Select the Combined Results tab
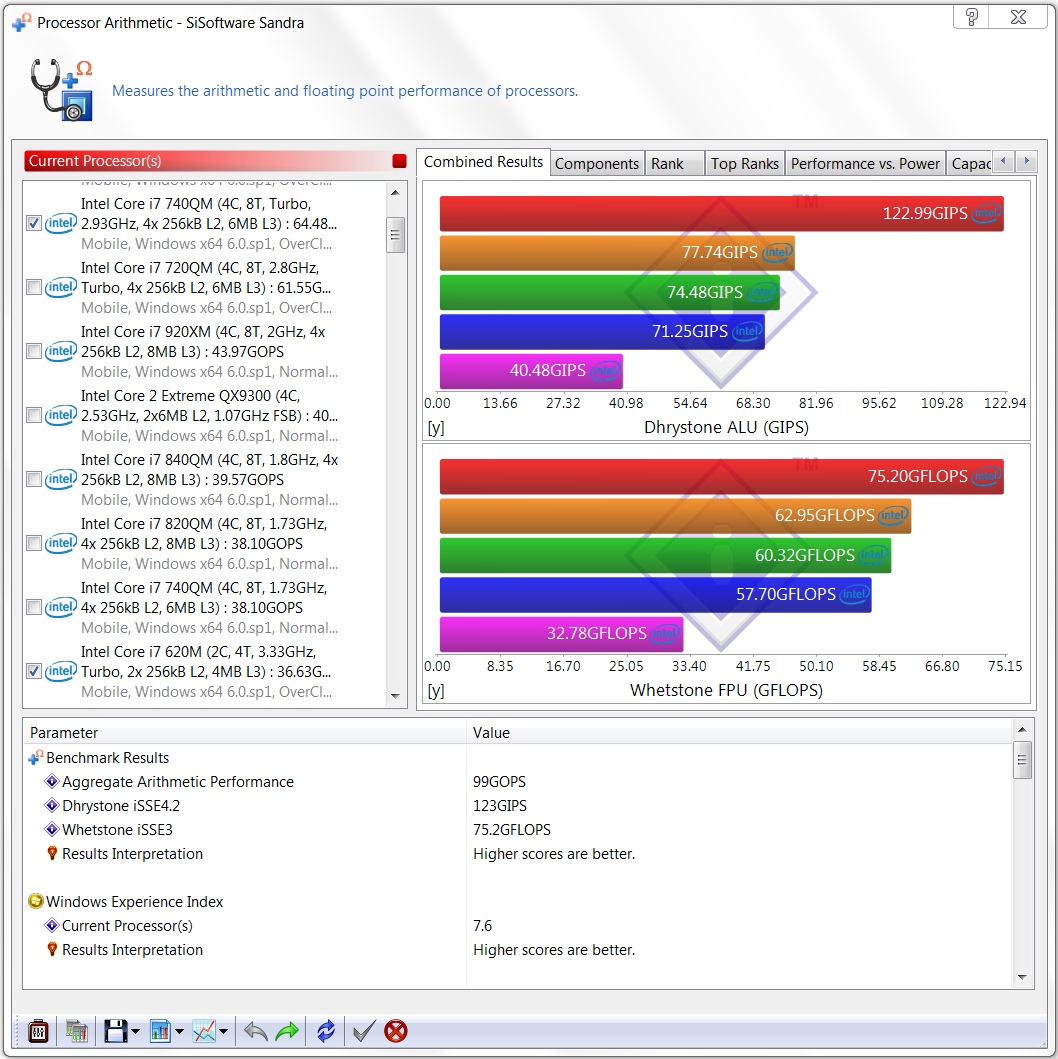Image resolution: width=1058 pixels, height=1059 pixels. (x=483, y=162)
